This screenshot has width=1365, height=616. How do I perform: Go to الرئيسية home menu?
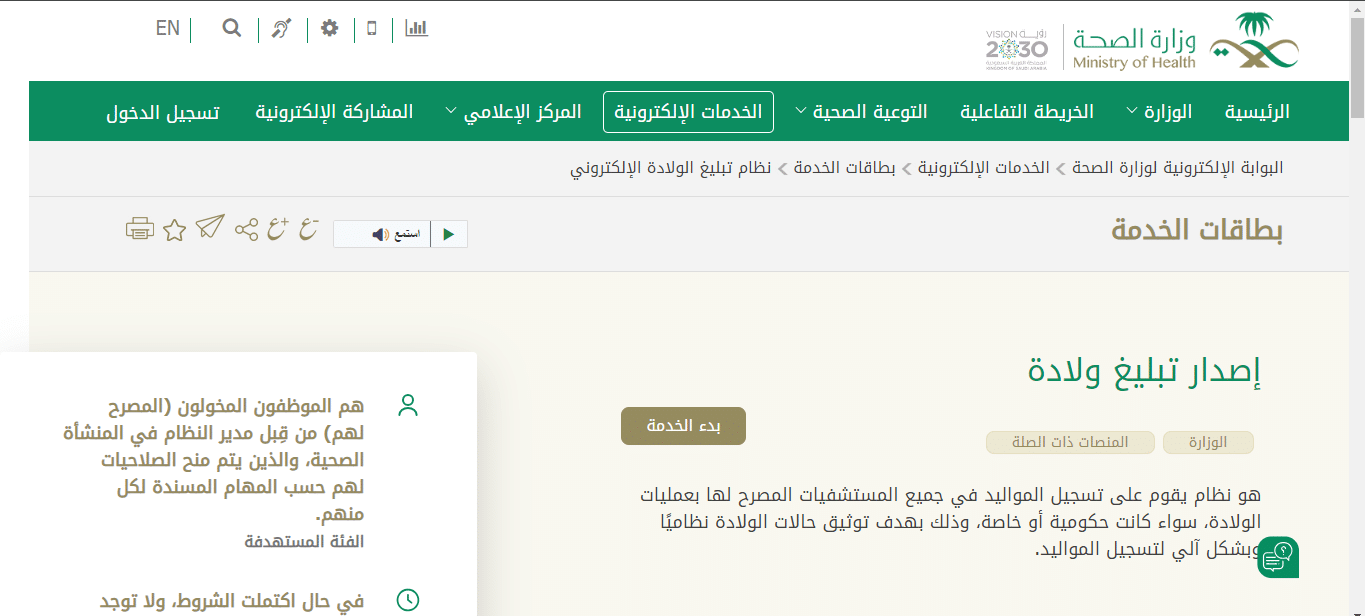(x=1257, y=112)
